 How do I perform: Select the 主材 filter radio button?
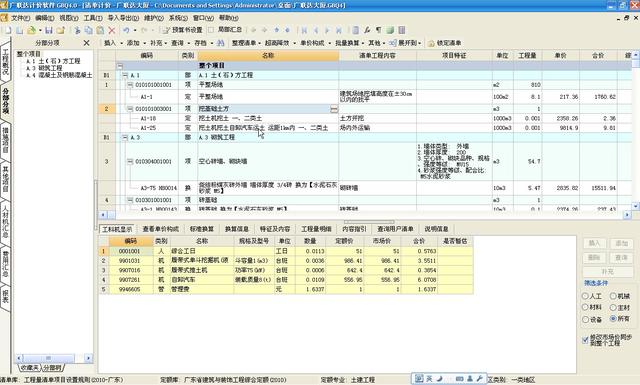(x=613, y=307)
